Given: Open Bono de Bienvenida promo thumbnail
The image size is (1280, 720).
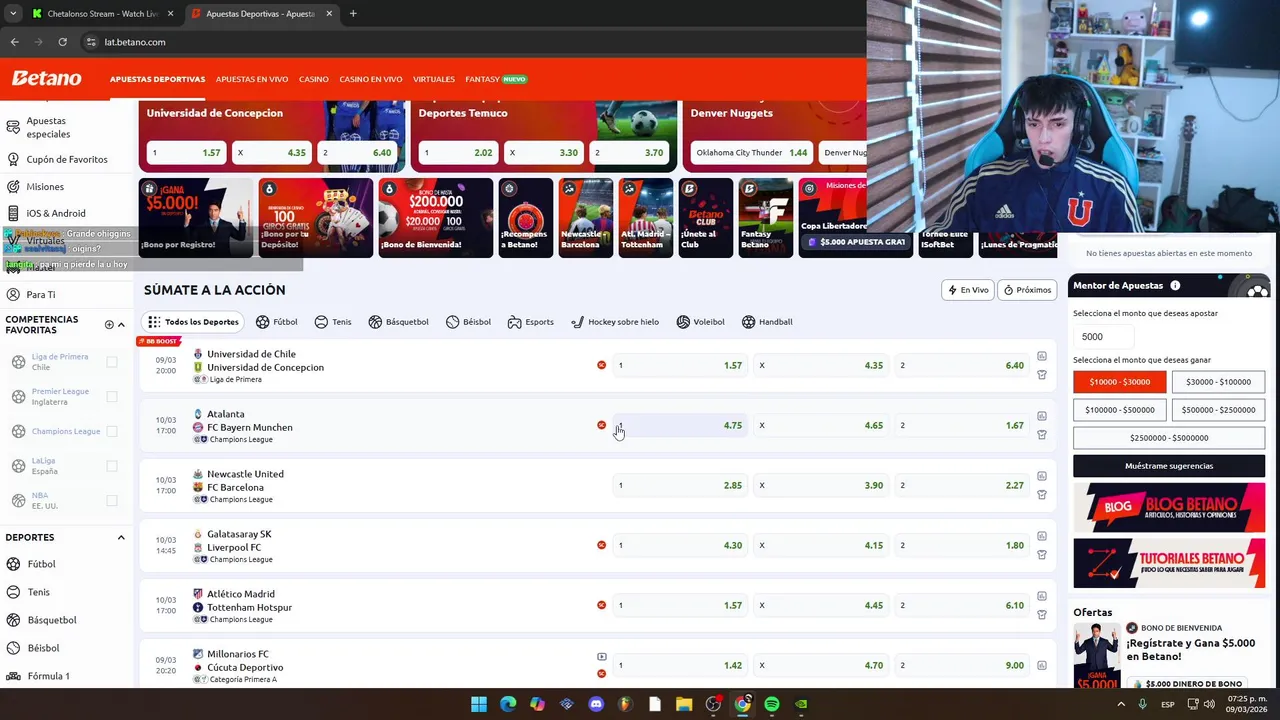Looking at the screenshot, I should [435, 217].
